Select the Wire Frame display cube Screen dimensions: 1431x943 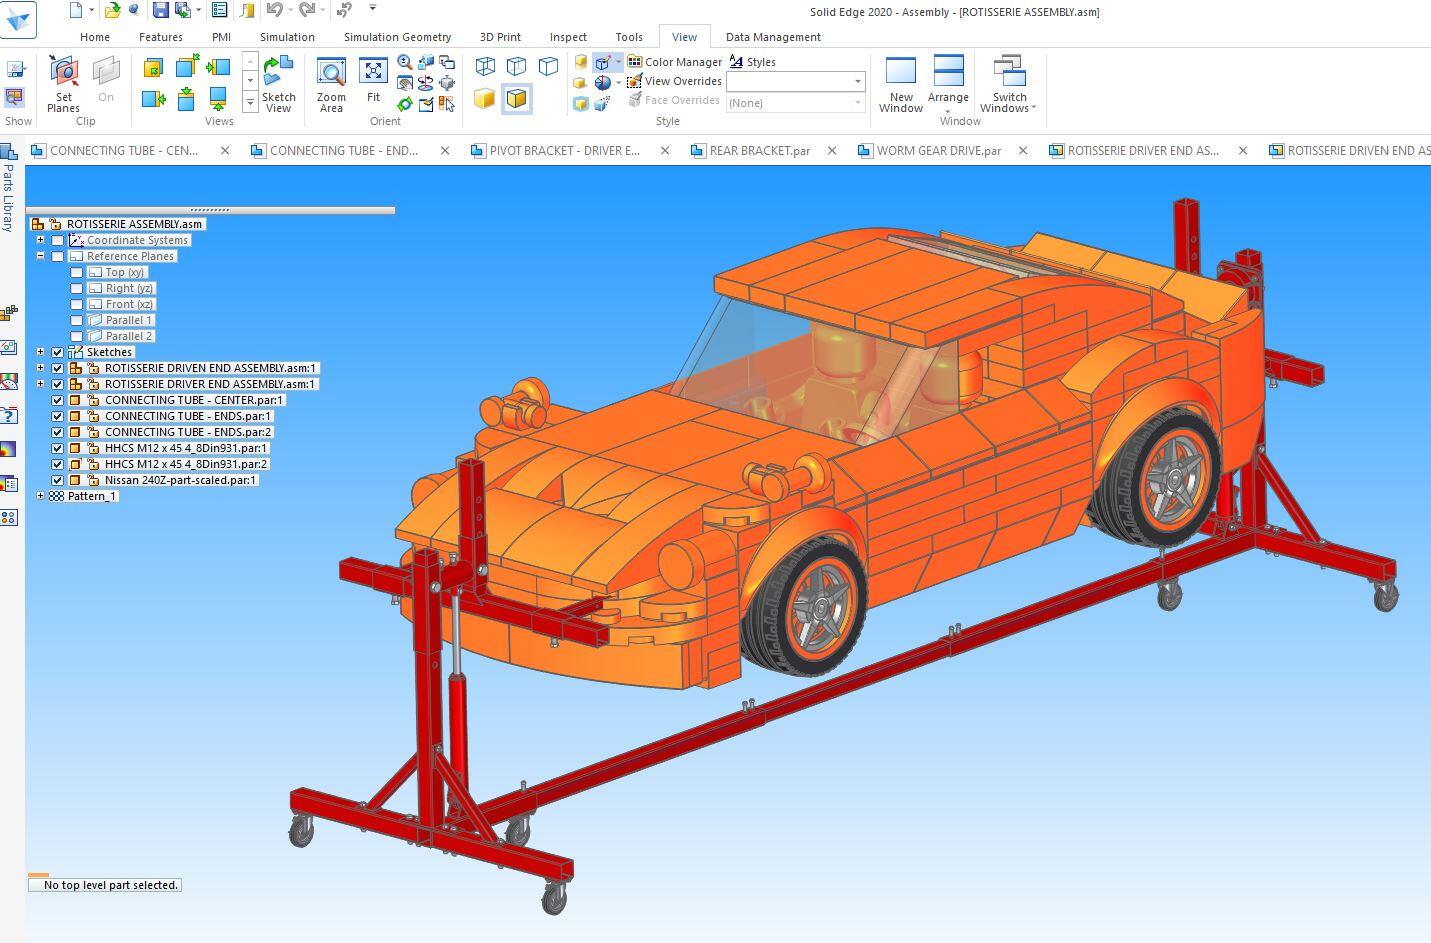pyautogui.click(x=485, y=67)
